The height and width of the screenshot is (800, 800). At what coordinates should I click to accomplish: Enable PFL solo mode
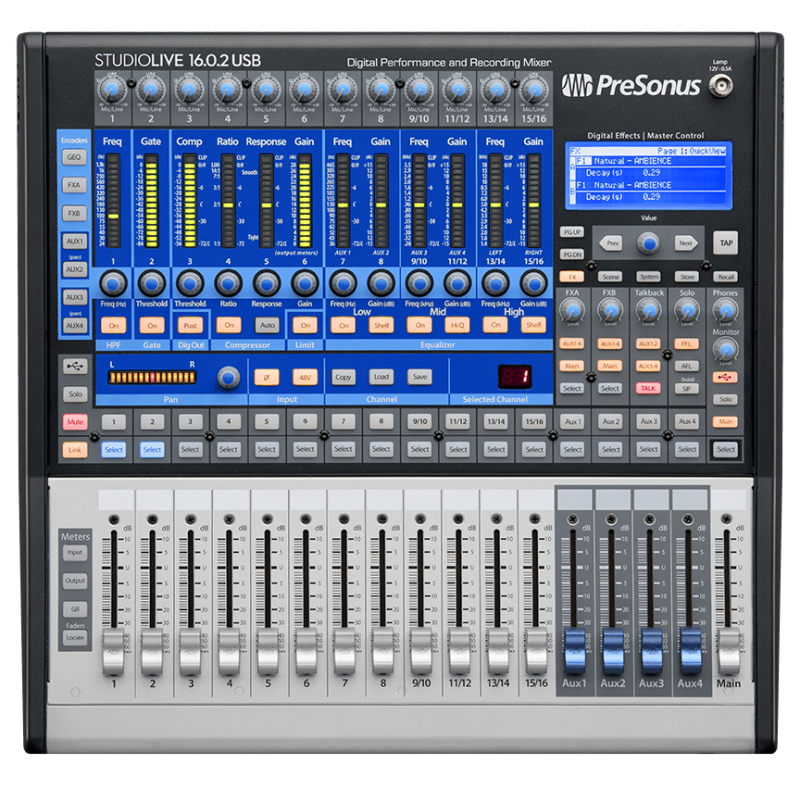click(x=687, y=344)
